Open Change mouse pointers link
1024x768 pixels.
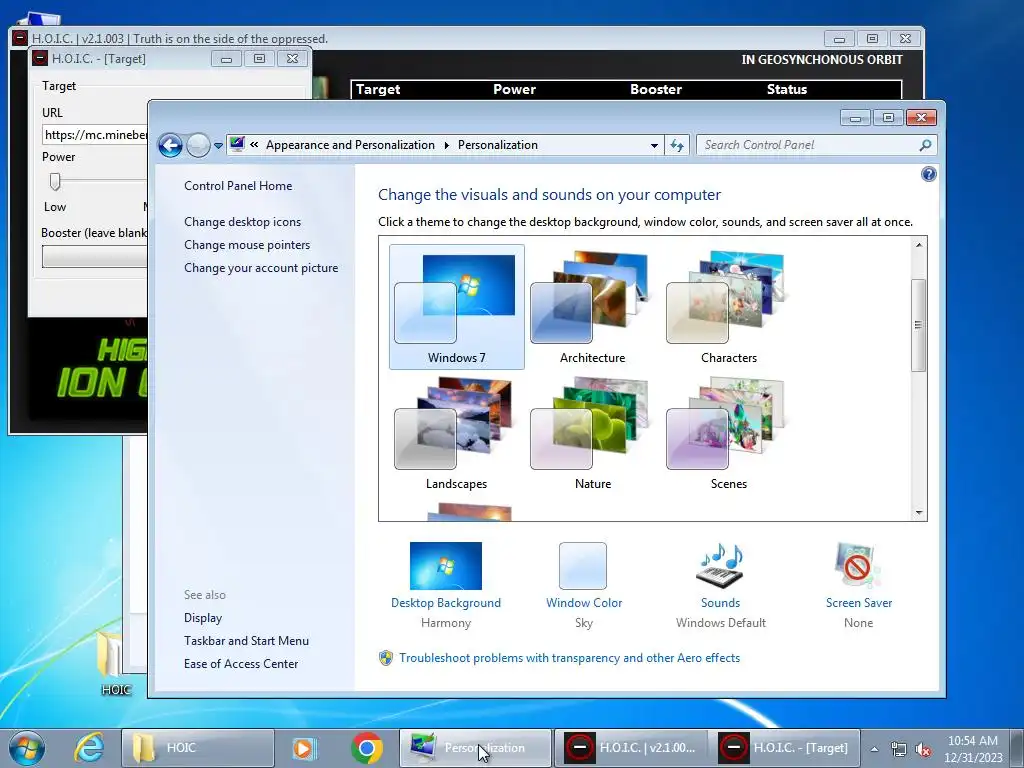click(x=247, y=244)
